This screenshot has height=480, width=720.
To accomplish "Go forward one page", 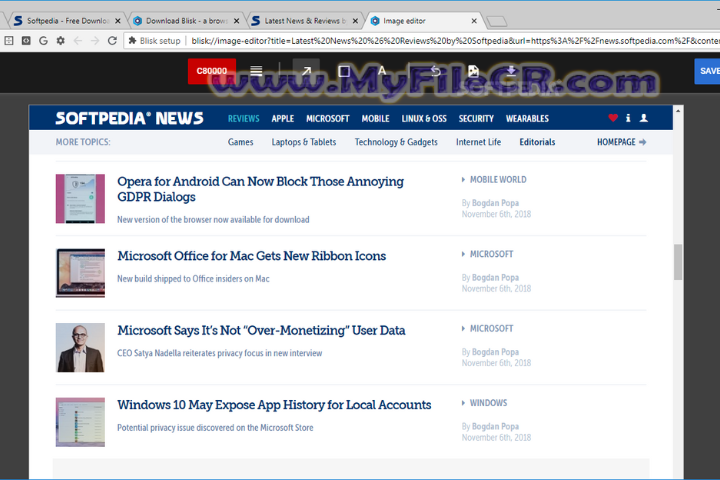I will point(95,40).
